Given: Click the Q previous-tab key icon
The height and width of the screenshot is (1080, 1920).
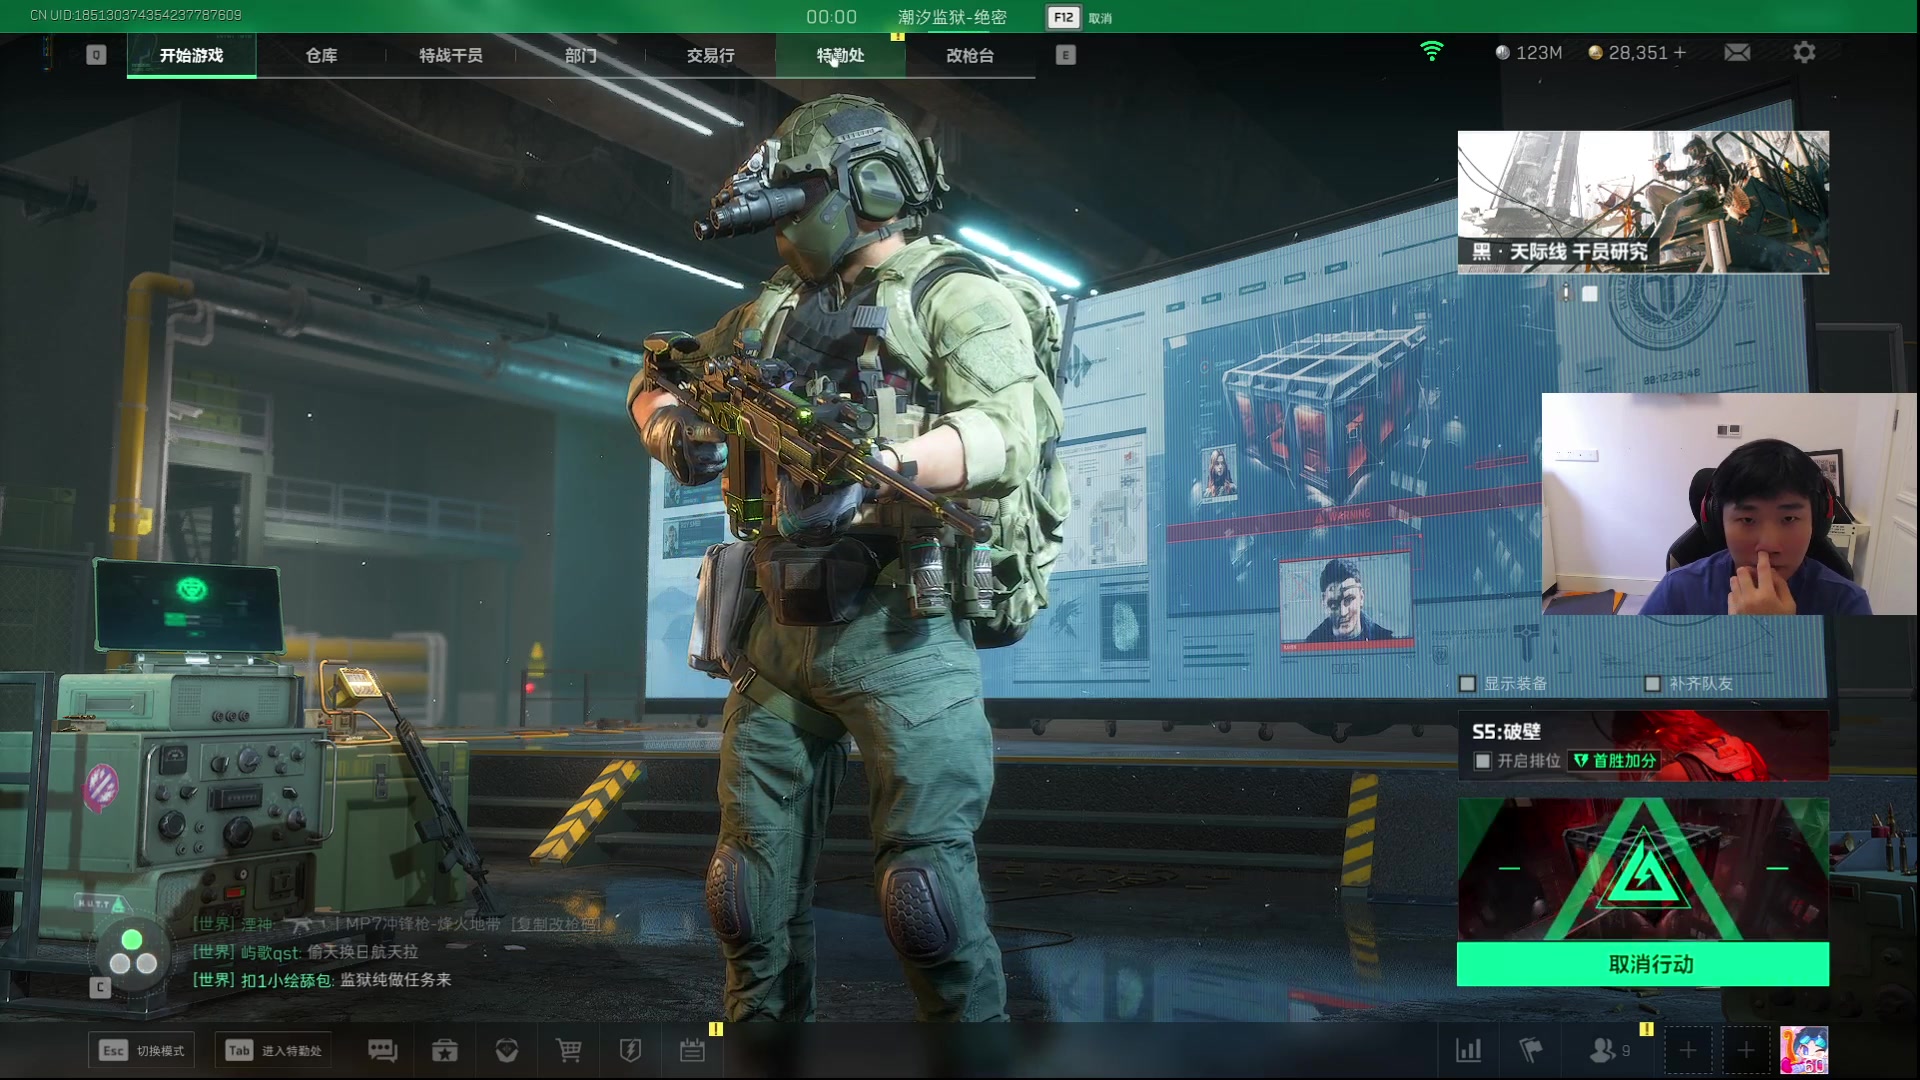Looking at the screenshot, I should [x=96, y=55].
